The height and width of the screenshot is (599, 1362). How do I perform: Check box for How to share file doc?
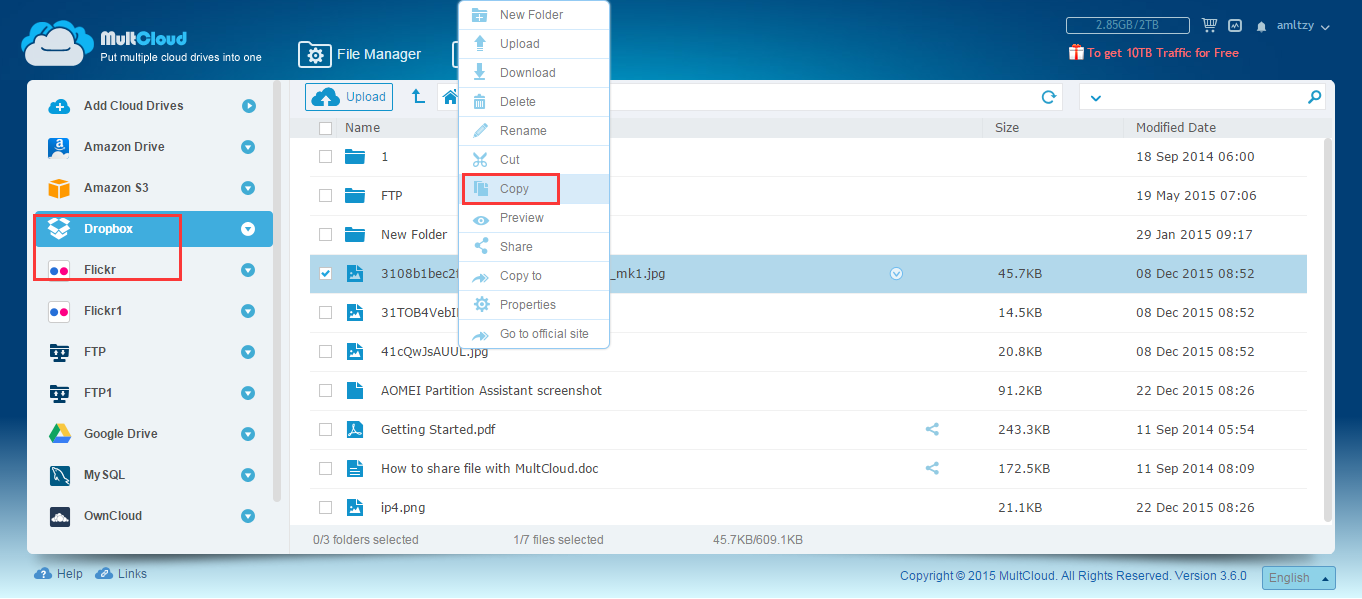(x=325, y=469)
